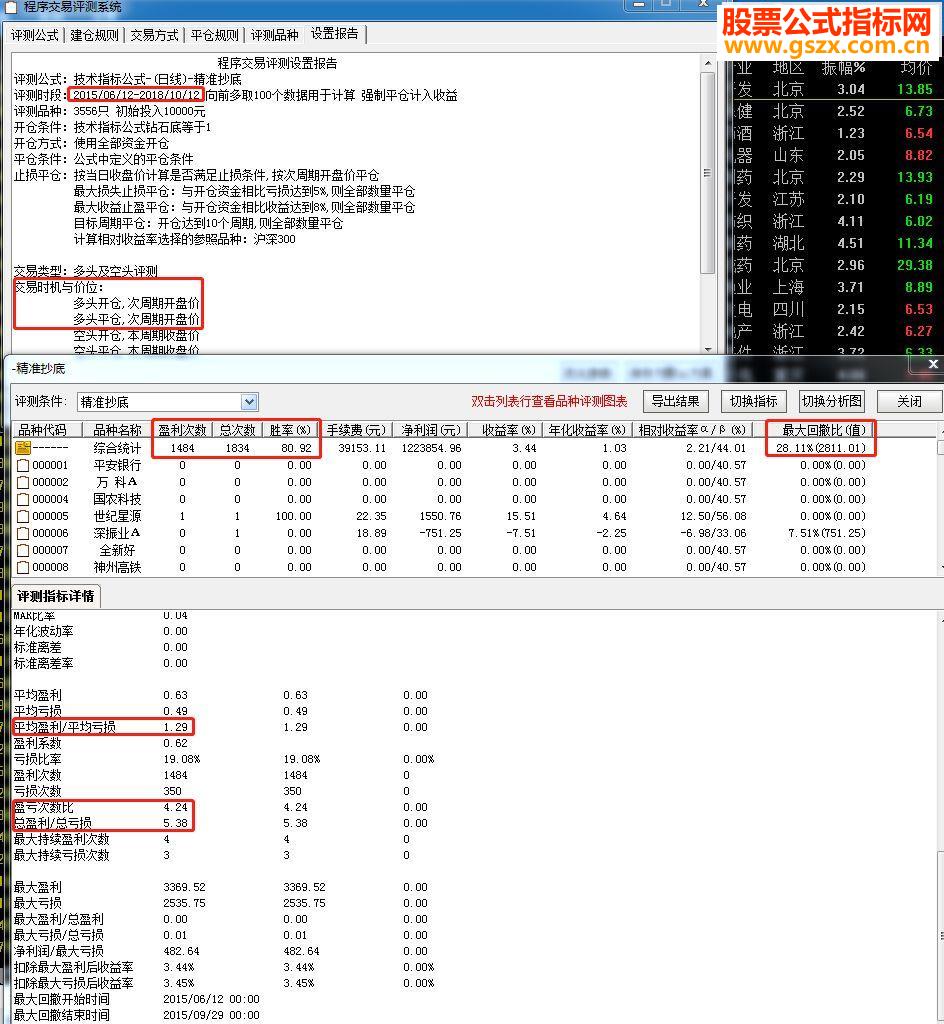Sort by 相对收益率α/β(%) column header

tap(693, 430)
